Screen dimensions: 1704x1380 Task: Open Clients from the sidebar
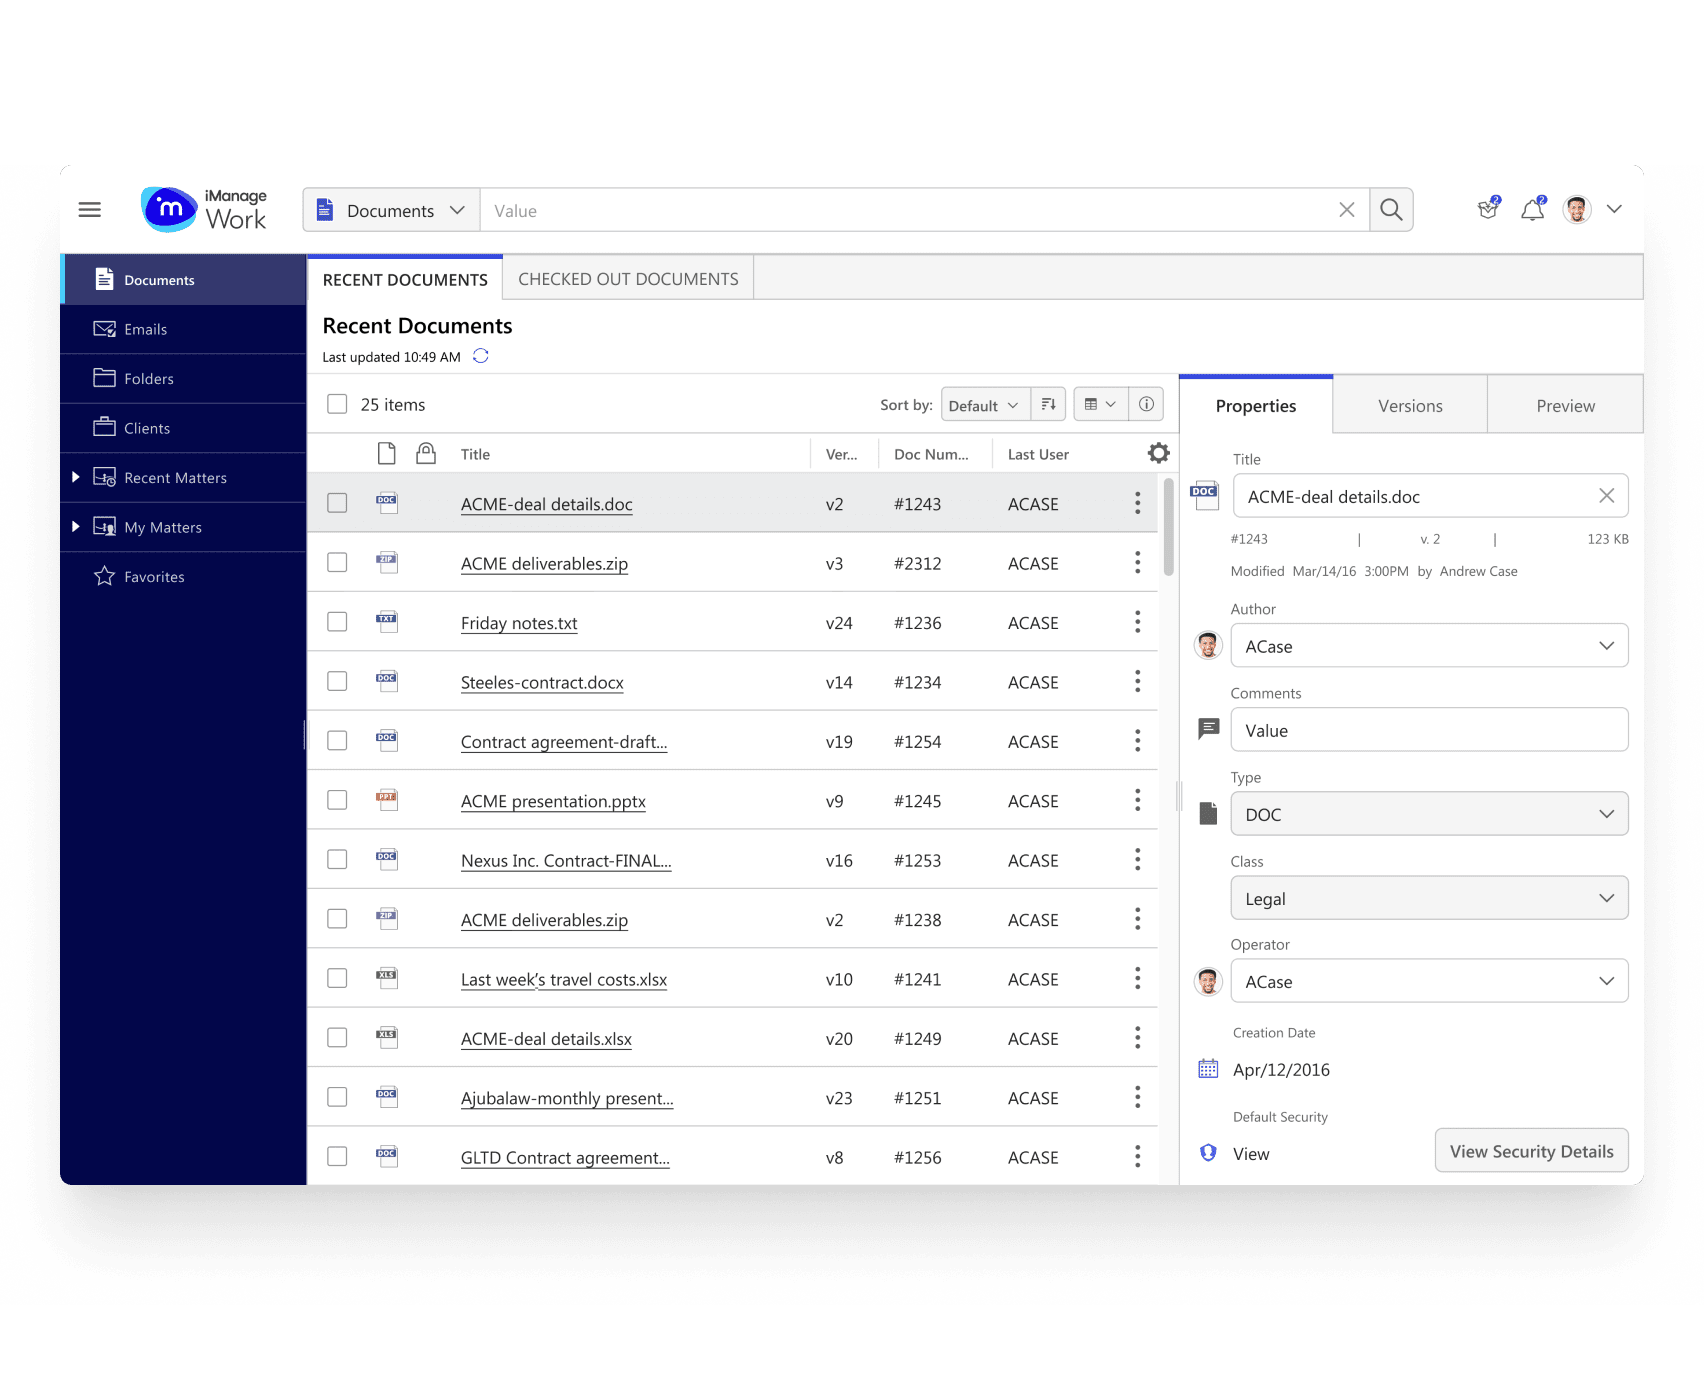point(146,428)
